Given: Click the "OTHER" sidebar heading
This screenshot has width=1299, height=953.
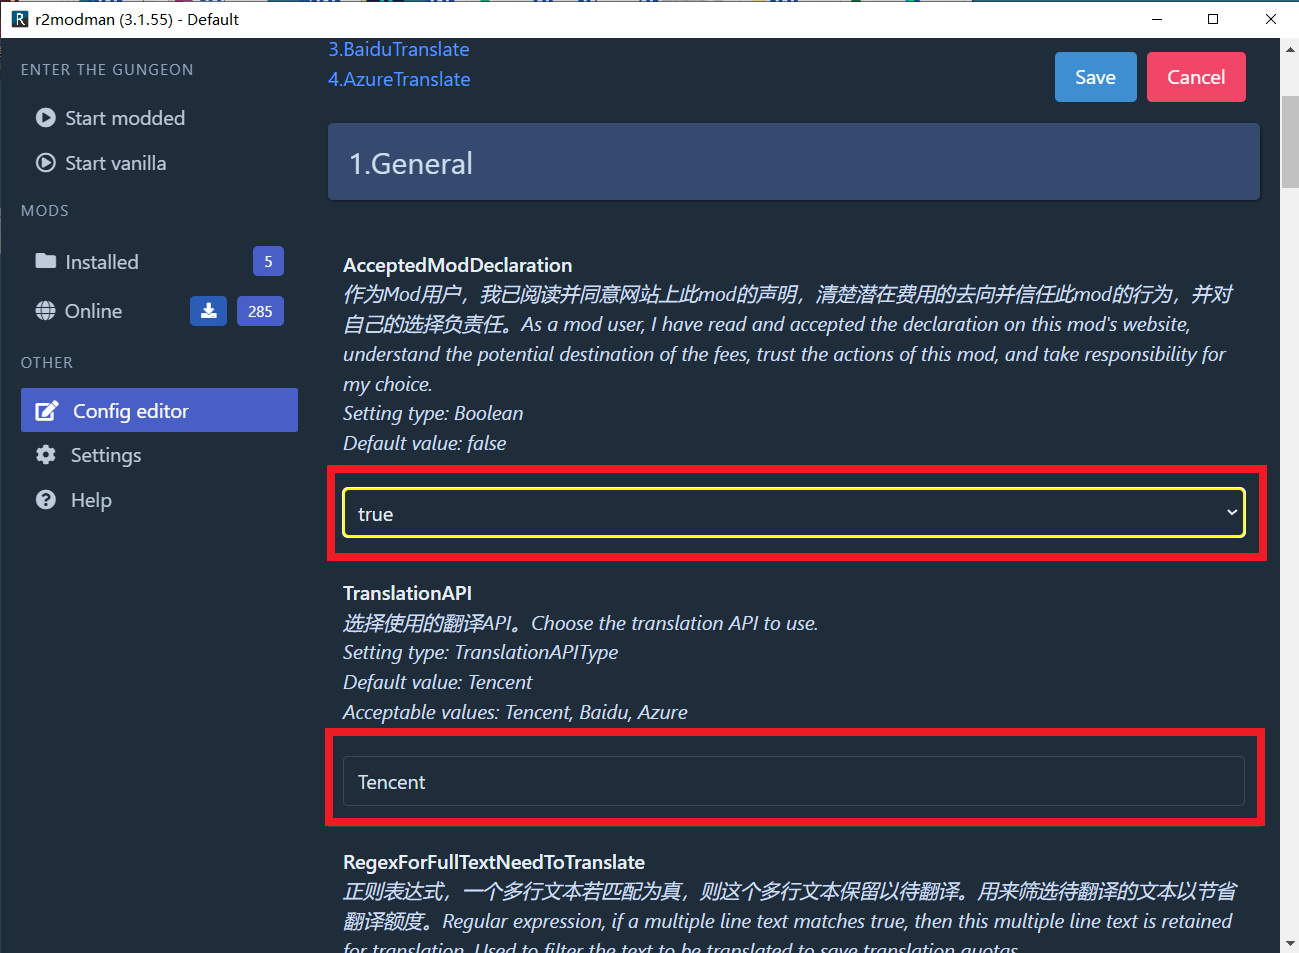Looking at the screenshot, I should pos(47,363).
